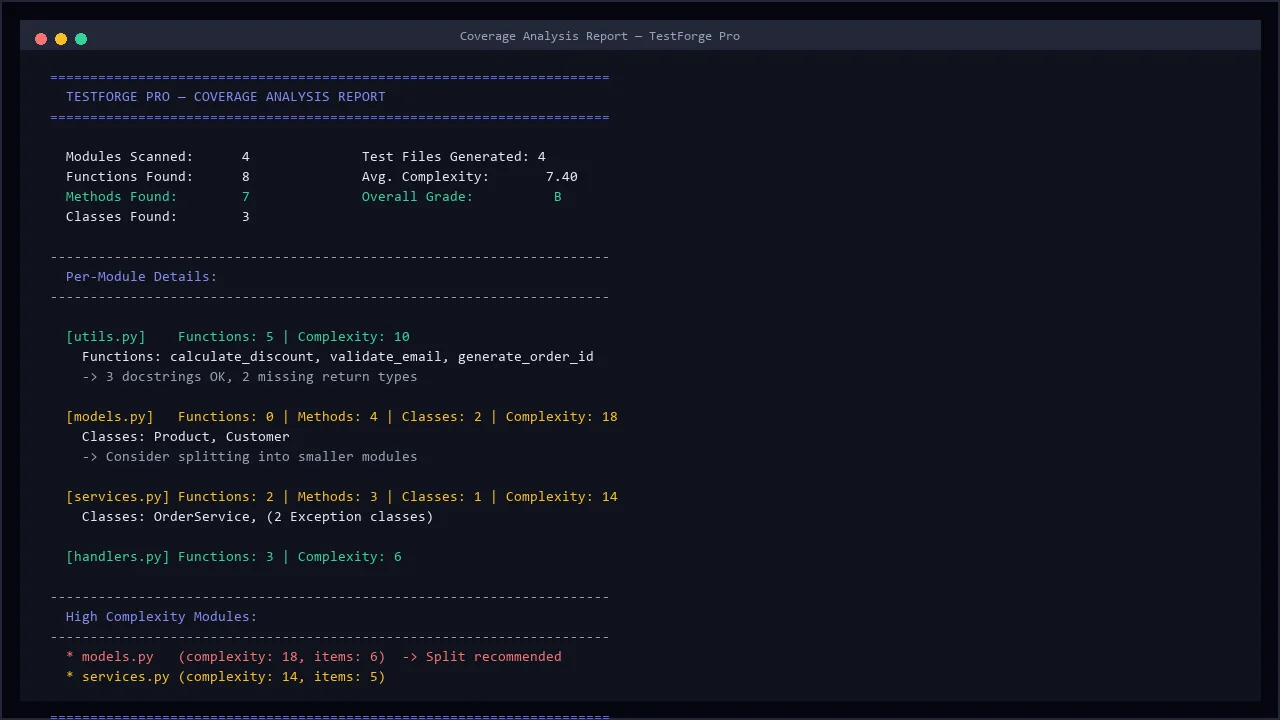This screenshot has height=720, width=1280.
Task: Click the function name 'calculate_discount'
Action: click(242, 357)
